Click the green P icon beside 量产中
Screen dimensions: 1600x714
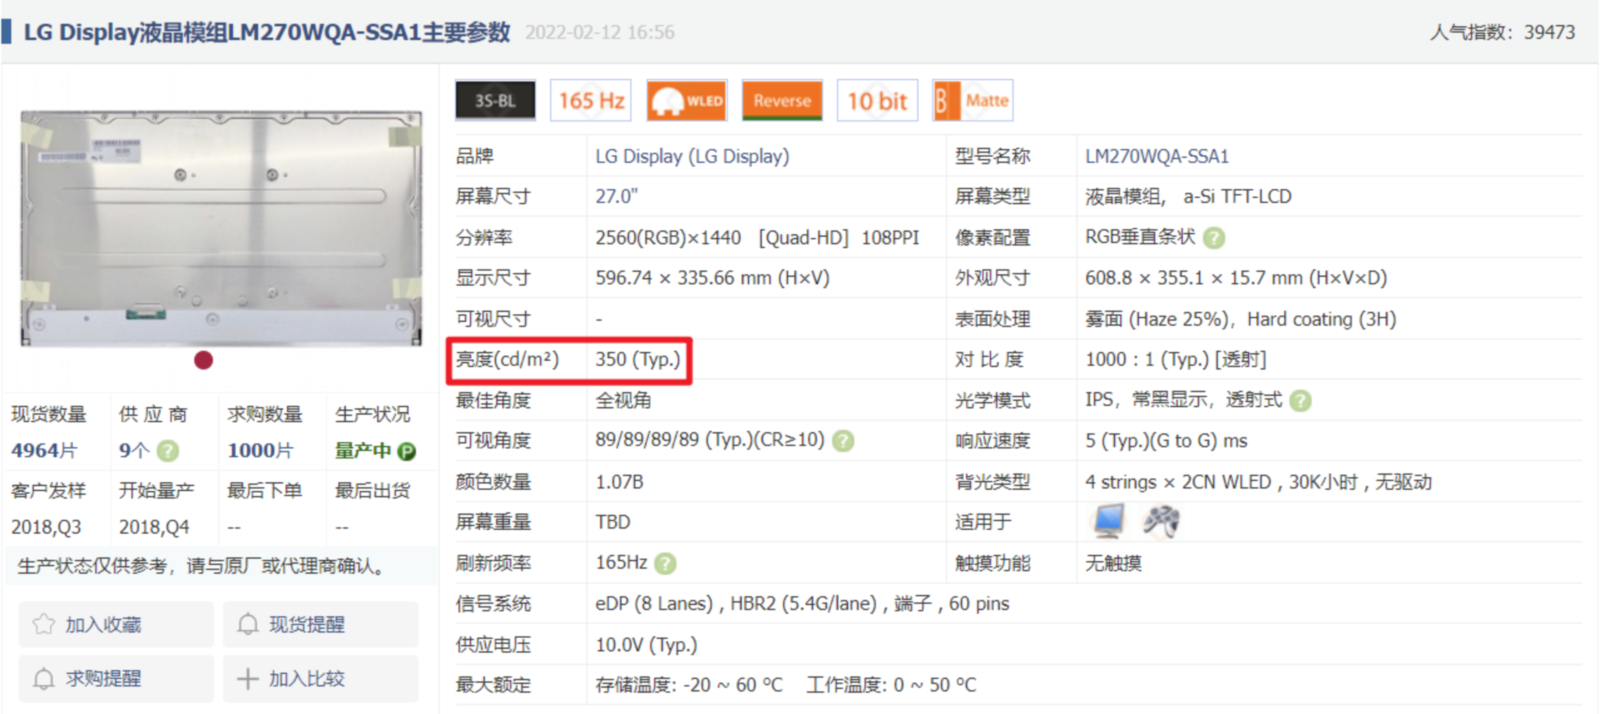point(407,451)
